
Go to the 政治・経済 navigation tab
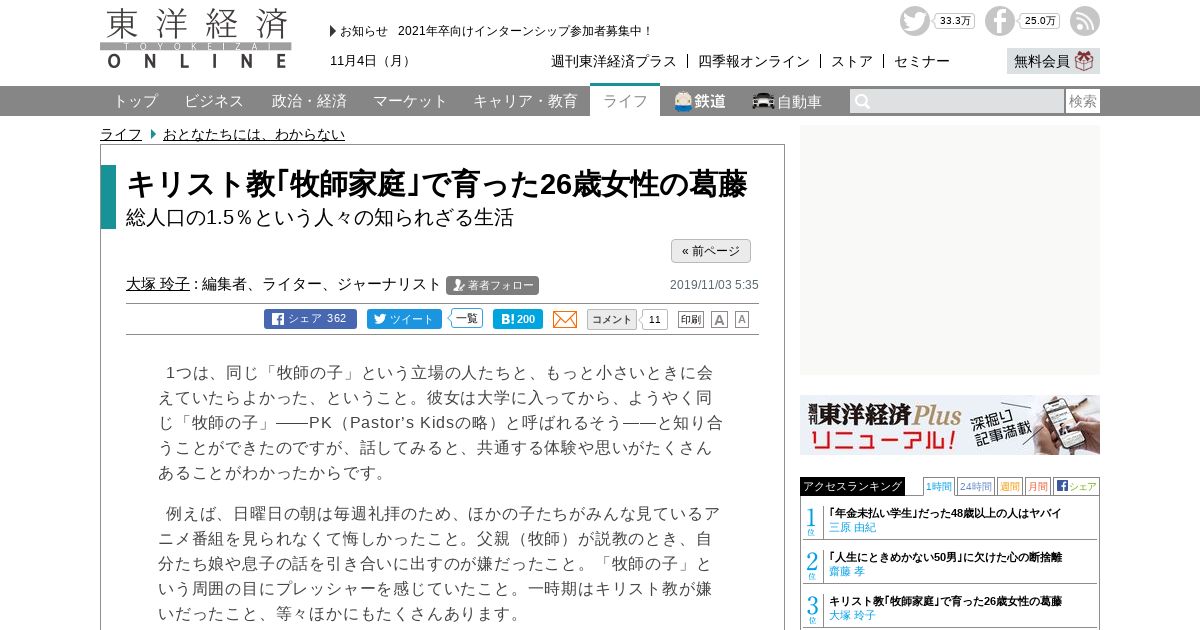pyautogui.click(x=310, y=101)
